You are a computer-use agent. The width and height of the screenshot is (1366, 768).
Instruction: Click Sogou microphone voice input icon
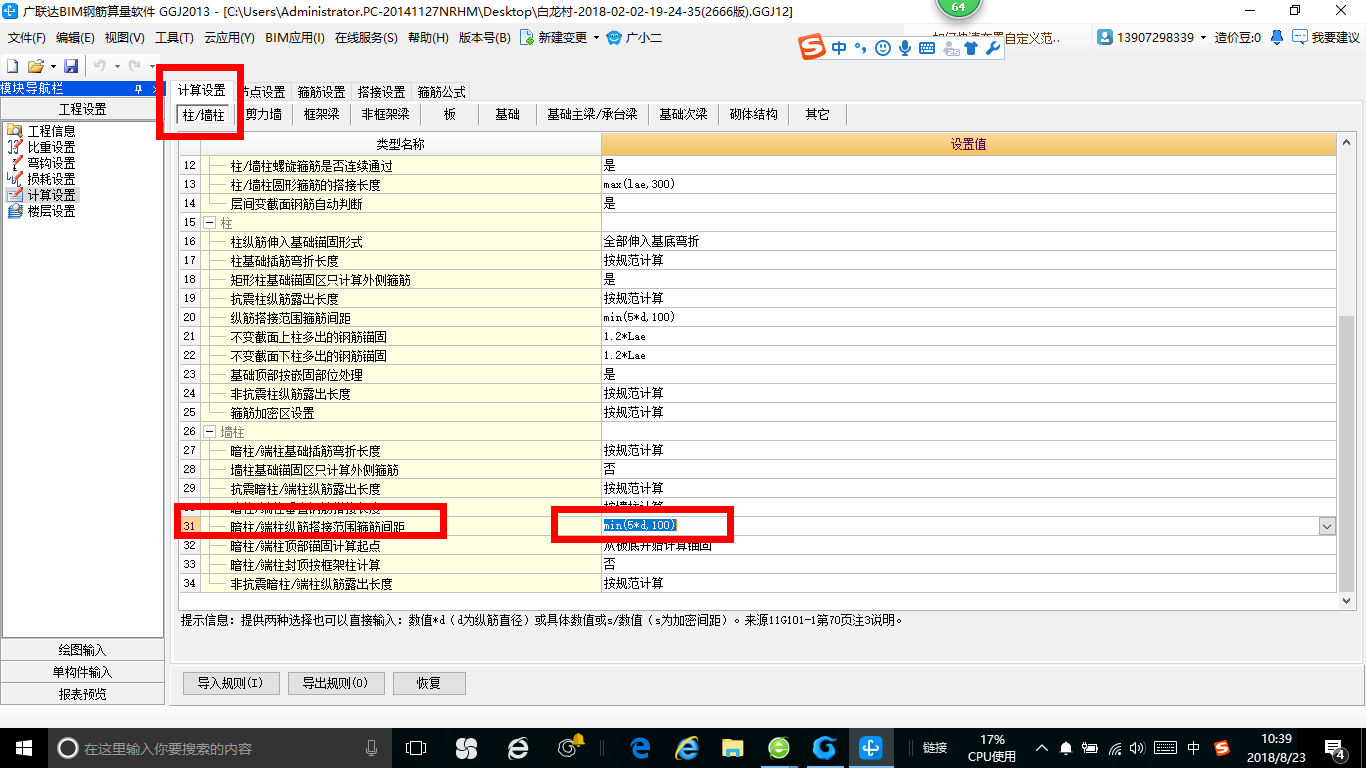[x=905, y=48]
